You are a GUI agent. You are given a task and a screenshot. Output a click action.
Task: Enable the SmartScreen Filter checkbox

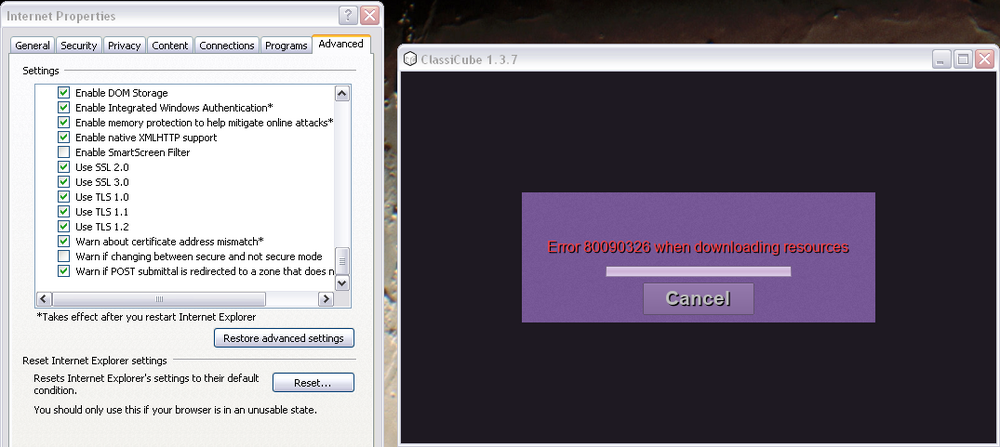64,152
